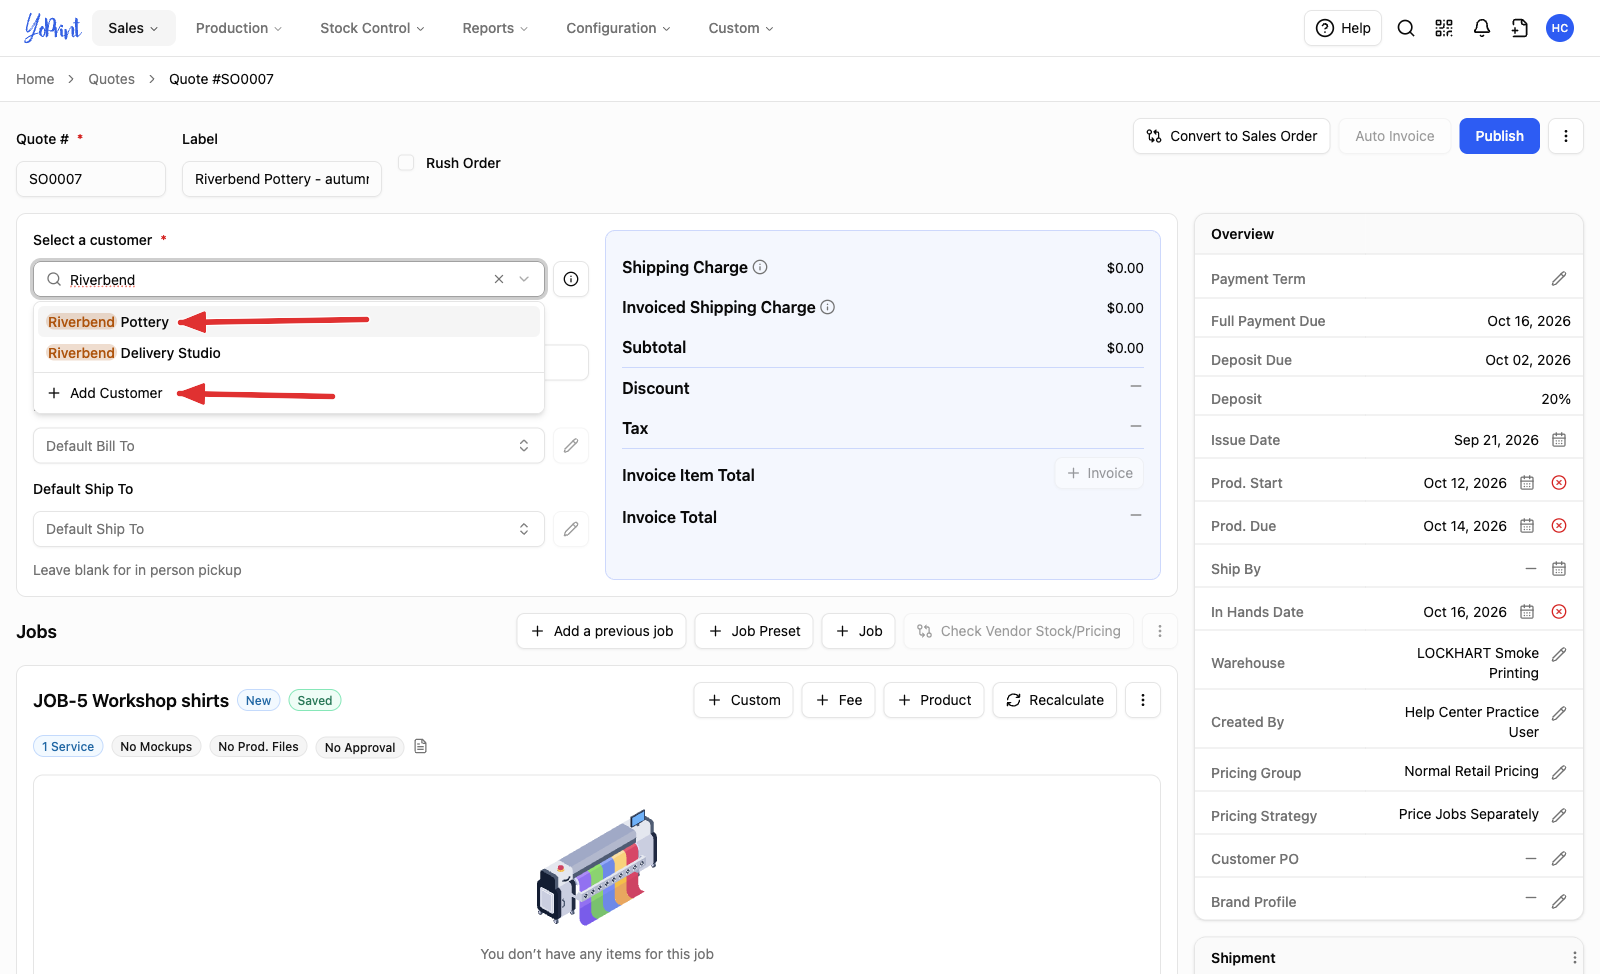Expand the customer select dropdown chevron
Screen dimensions: 1600x974
pos(524,279)
